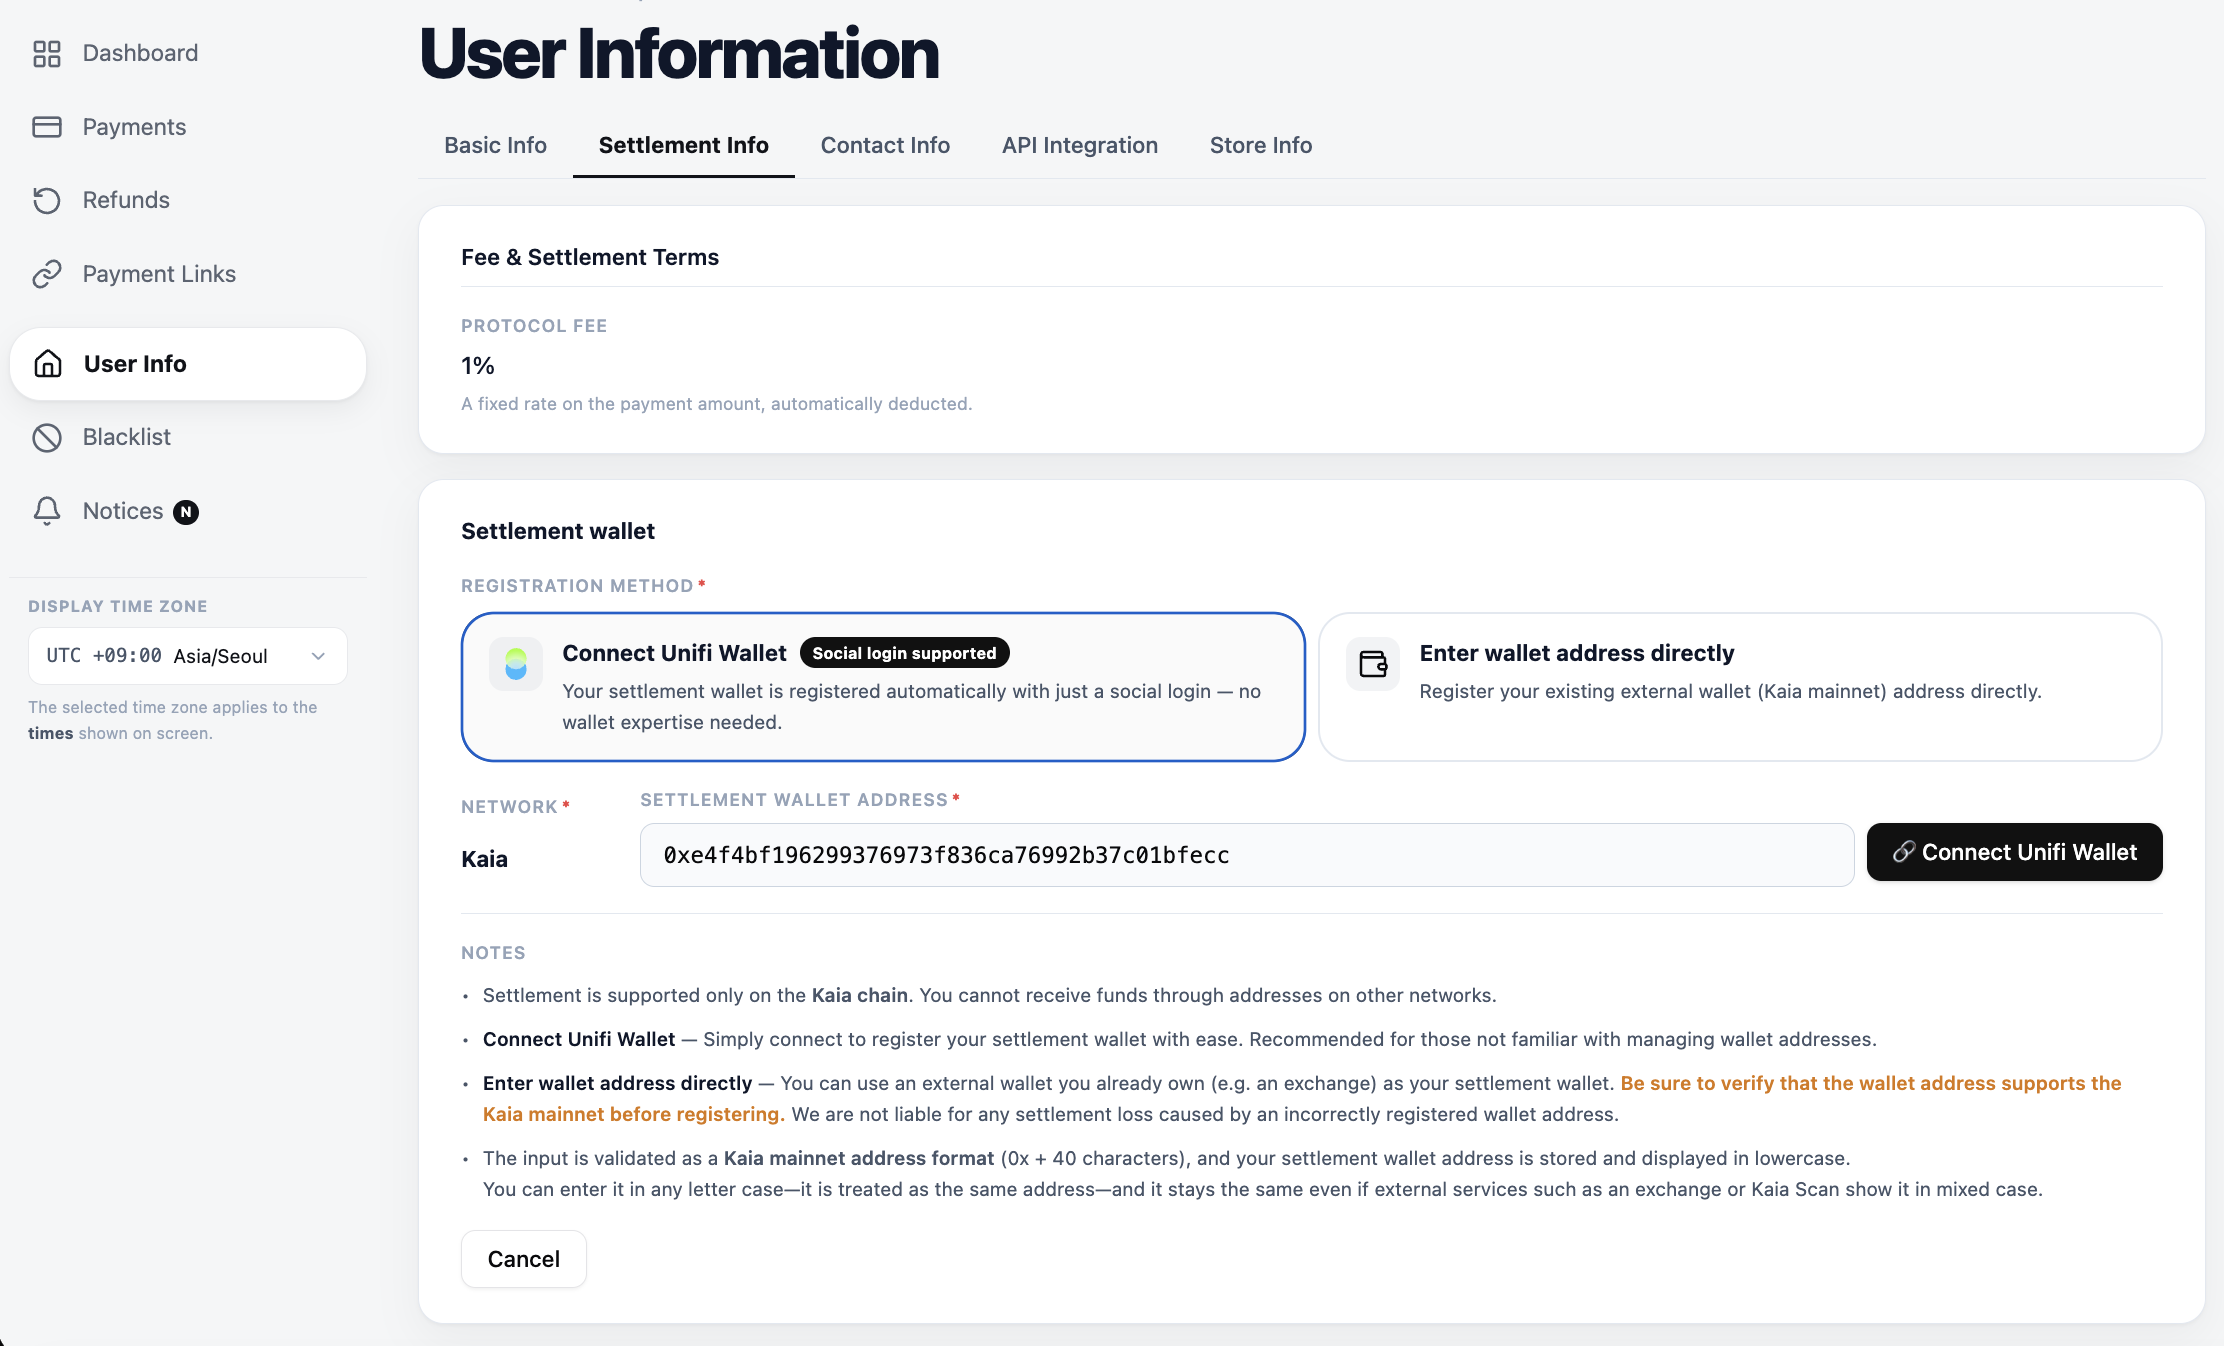The height and width of the screenshot is (1346, 2224).
Task: Click the Blacklist ban icon
Action: [x=47, y=437]
